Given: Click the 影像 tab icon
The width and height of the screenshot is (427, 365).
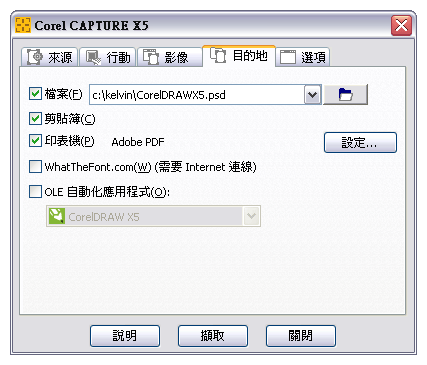Looking at the screenshot, I should click(x=151, y=57).
